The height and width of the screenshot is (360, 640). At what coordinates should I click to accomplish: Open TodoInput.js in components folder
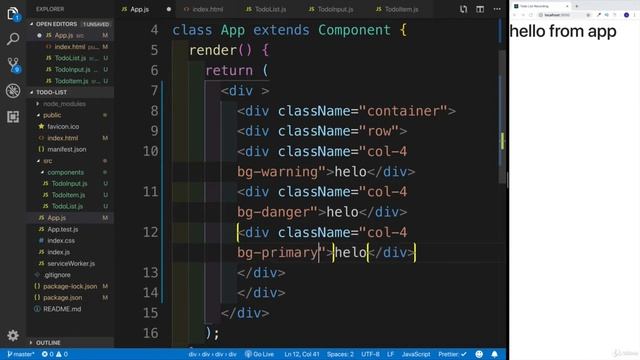pos(69,184)
